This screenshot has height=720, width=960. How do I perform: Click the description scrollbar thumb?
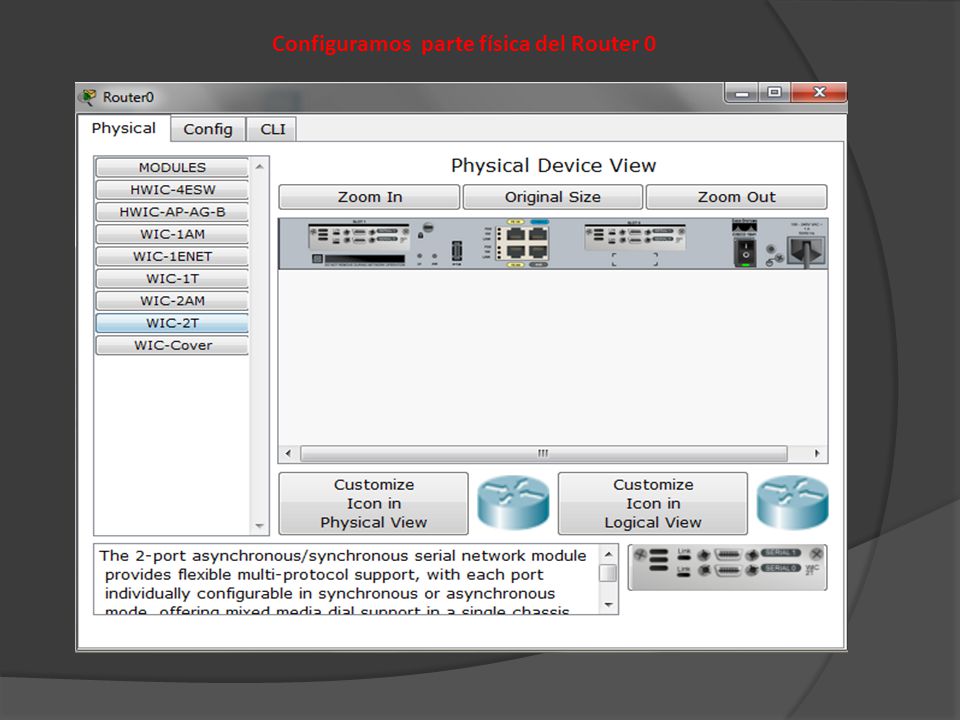[x=608, y=573]
